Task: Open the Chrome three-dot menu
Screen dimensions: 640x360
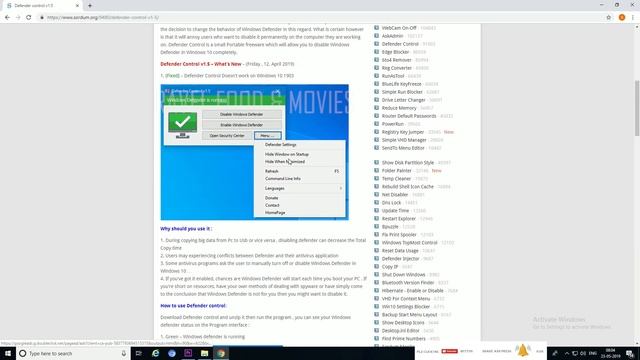Action: click(x=633, y=18)
